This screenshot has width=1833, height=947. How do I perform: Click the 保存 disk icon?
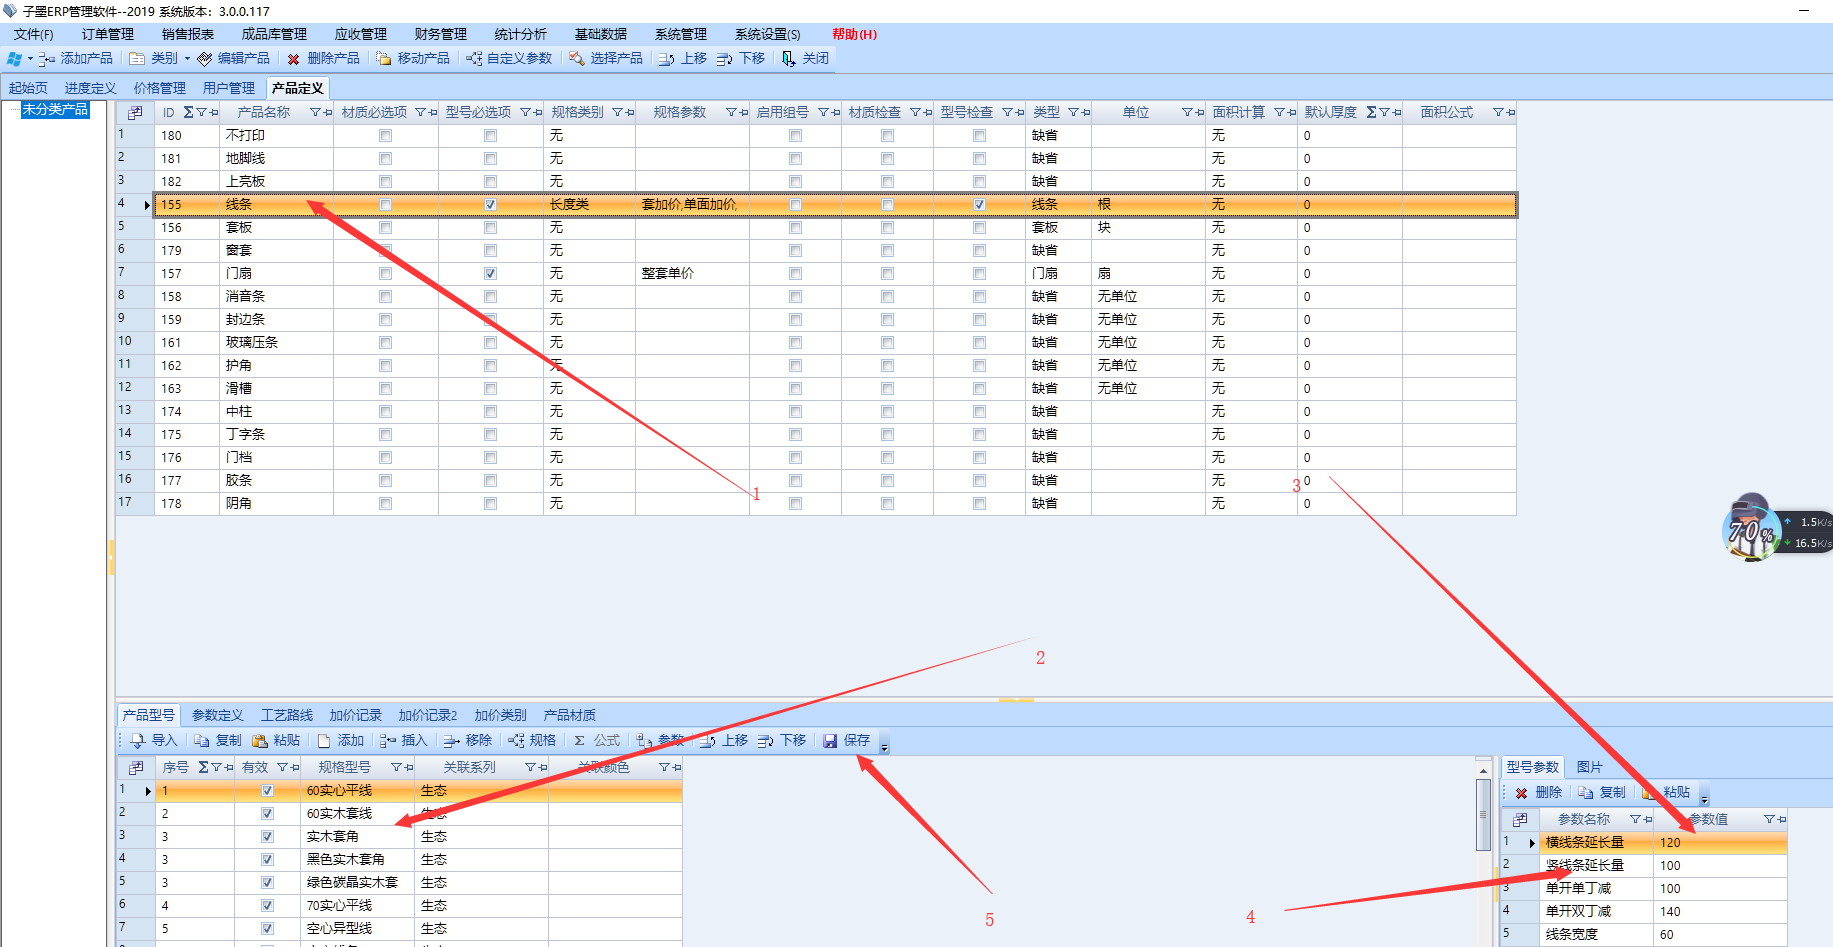830,741
